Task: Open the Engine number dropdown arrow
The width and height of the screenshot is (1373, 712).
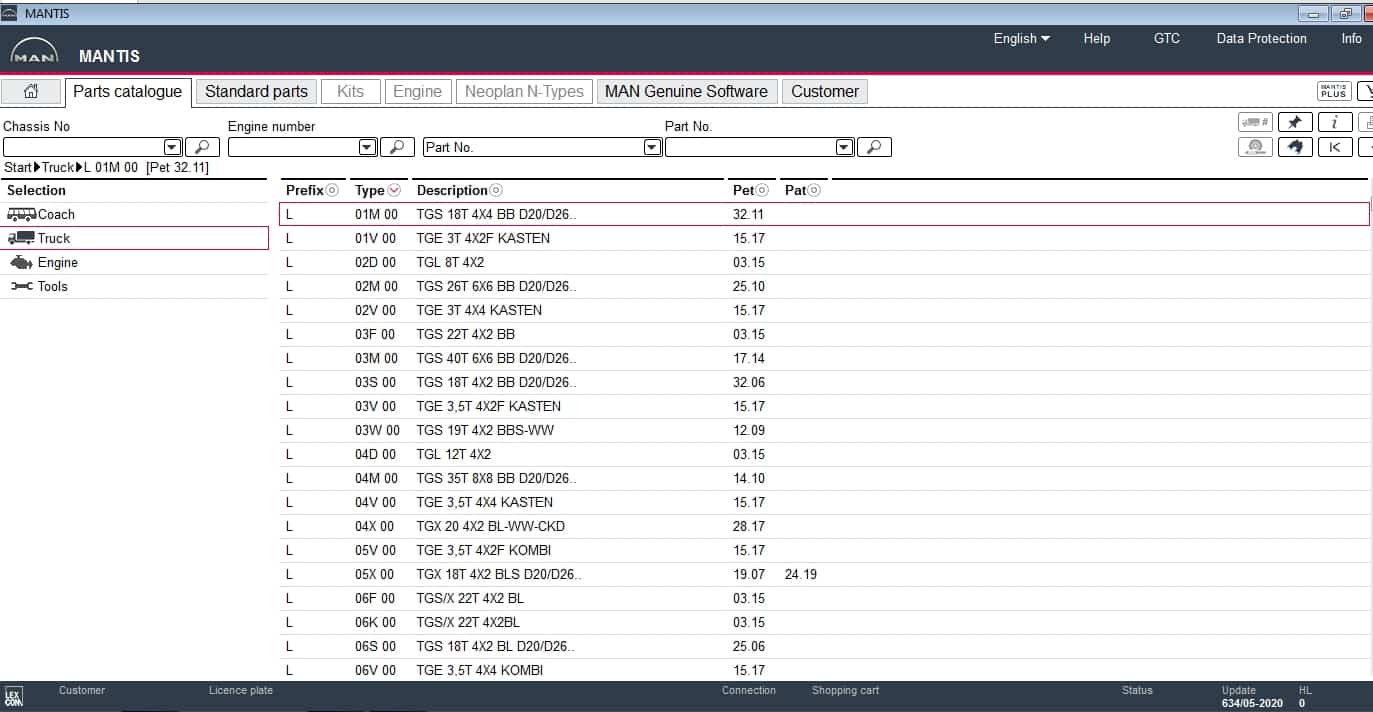Action: pos(367,147)
